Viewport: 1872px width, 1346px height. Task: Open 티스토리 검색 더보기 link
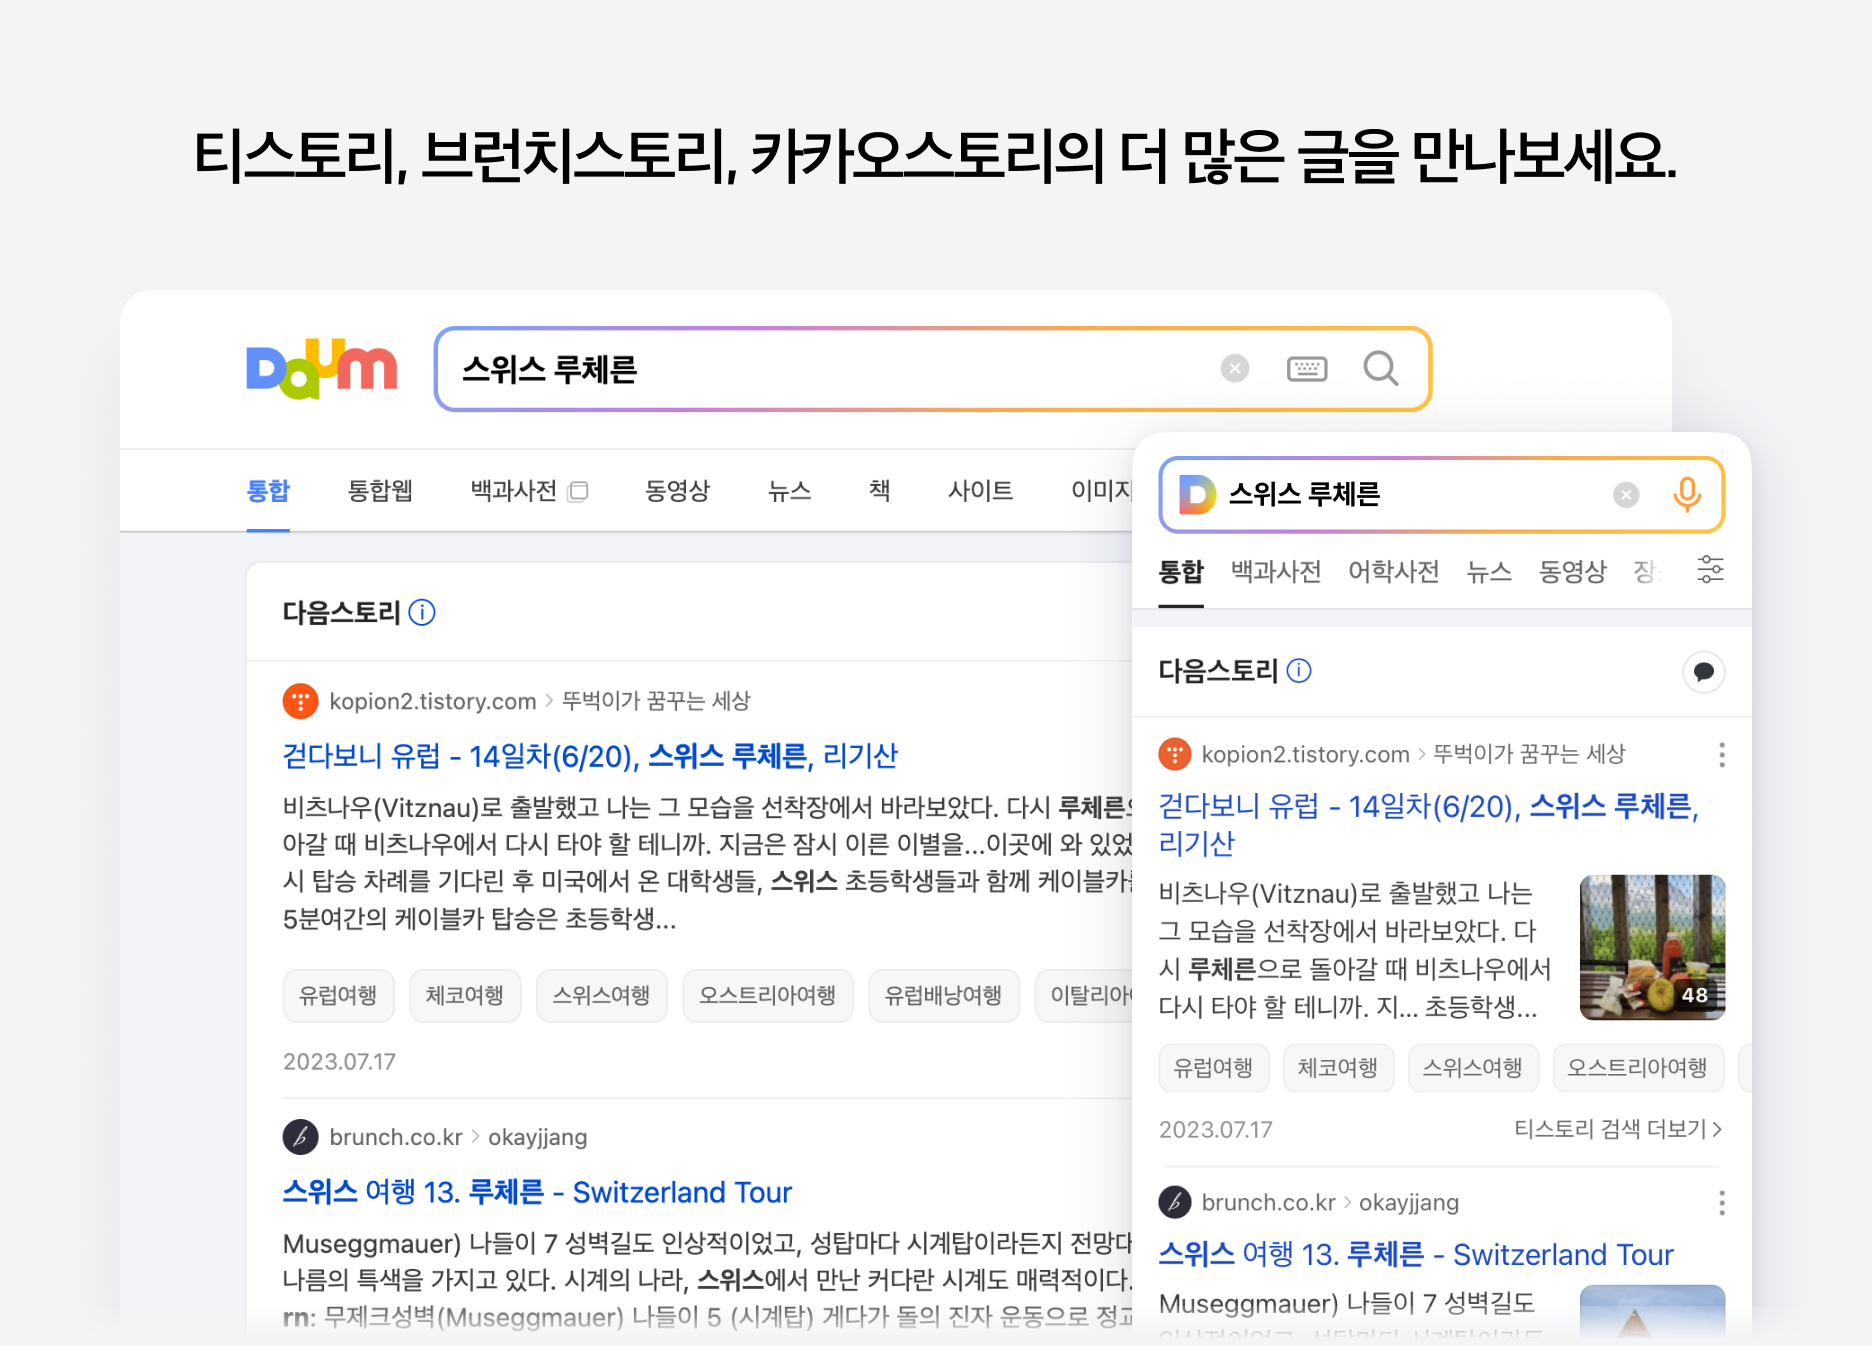point(1618,1129)
